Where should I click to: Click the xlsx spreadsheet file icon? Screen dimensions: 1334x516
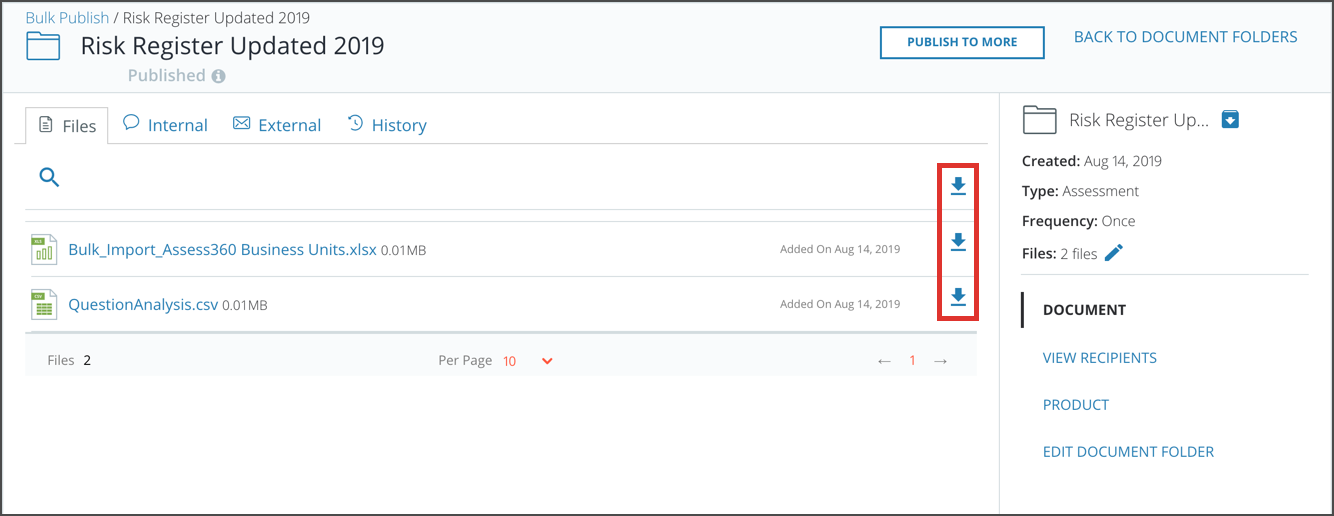coord(44,249)
